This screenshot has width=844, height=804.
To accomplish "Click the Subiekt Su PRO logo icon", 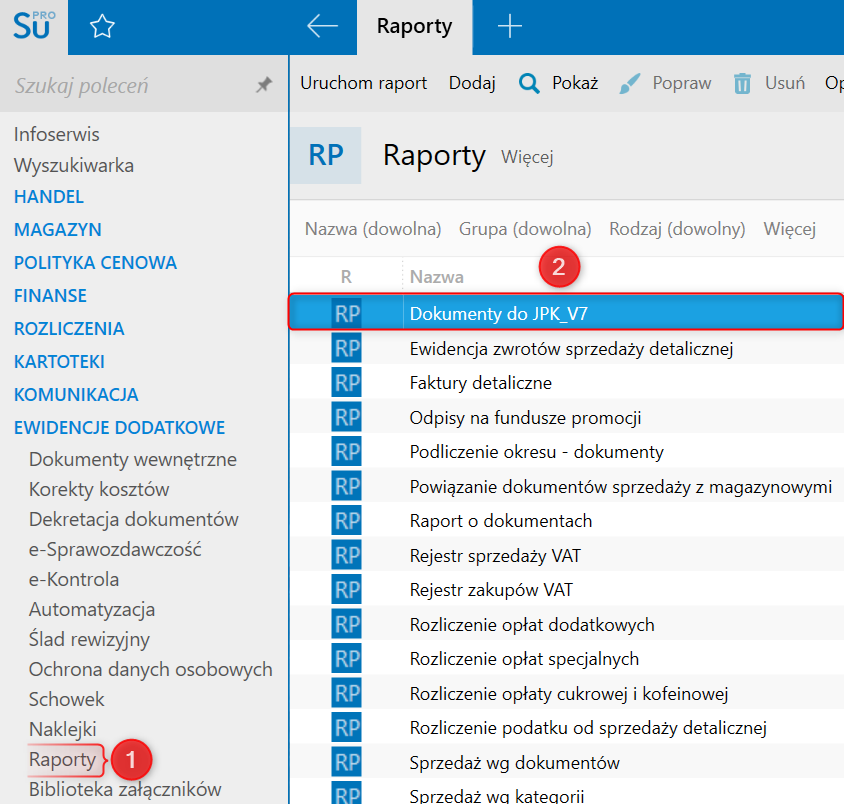I will click(x=34, y=27).
